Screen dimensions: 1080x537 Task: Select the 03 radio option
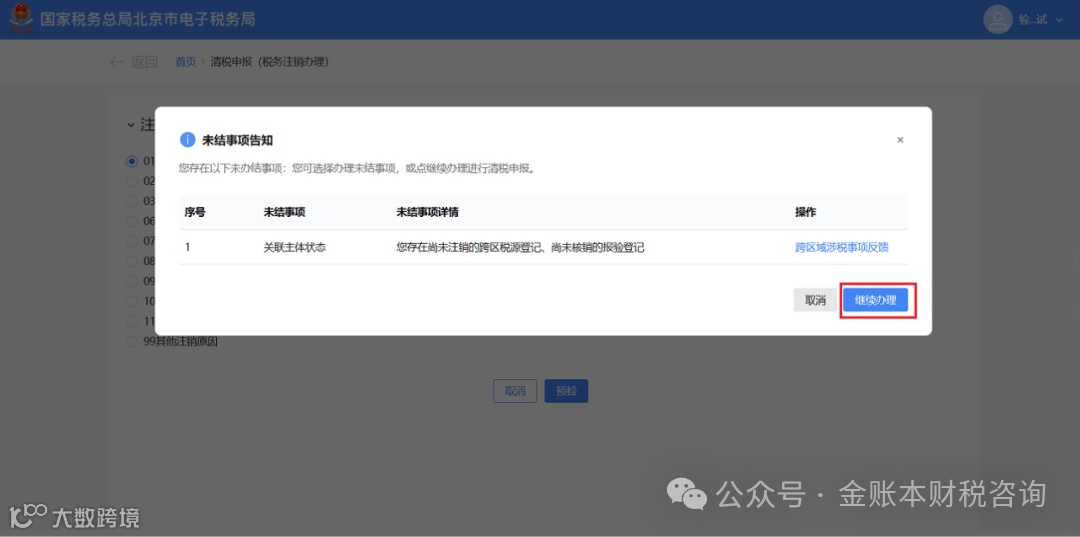click(x=132, y=201)
